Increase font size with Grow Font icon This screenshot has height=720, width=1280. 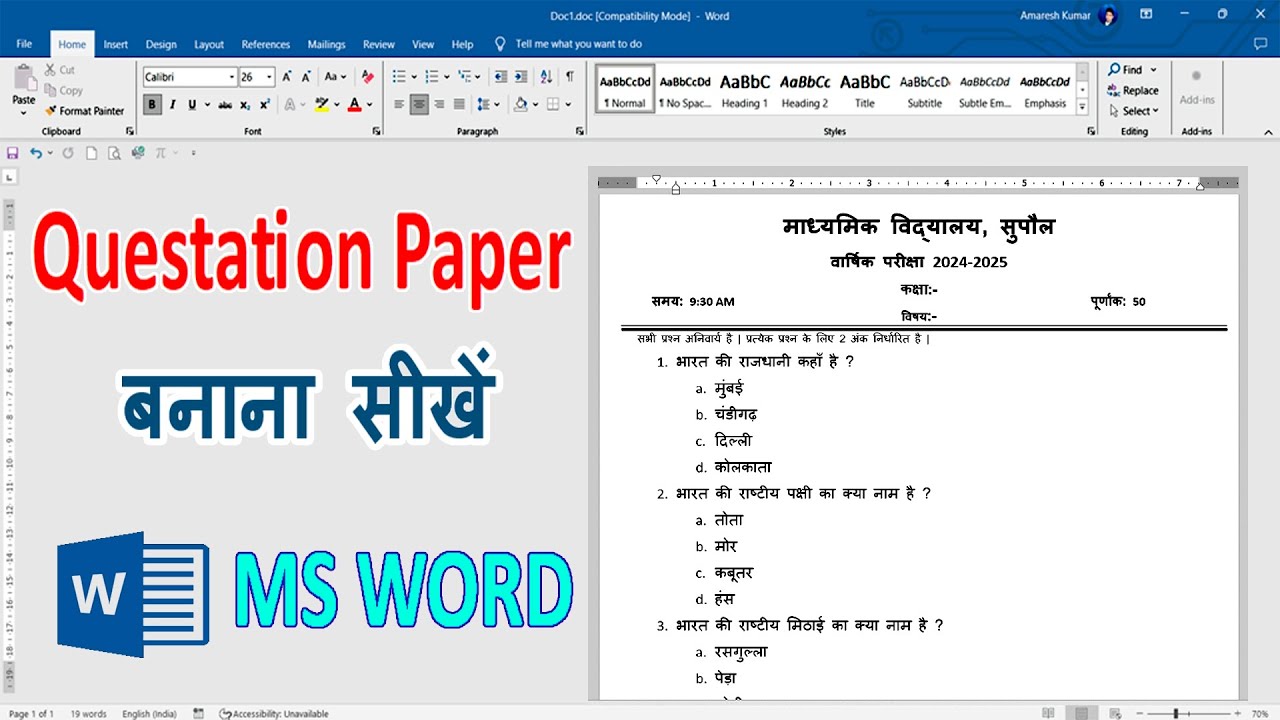pyautogui.click(x=287, y=77)
